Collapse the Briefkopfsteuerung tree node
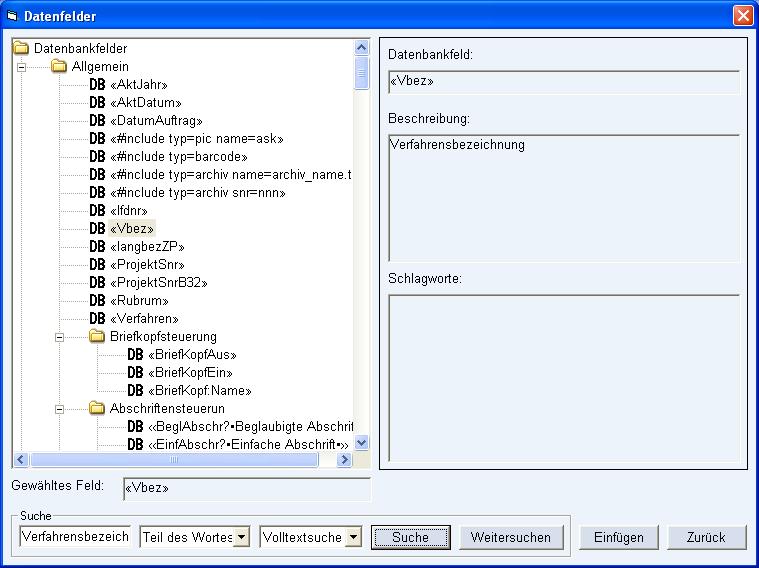 59,337
